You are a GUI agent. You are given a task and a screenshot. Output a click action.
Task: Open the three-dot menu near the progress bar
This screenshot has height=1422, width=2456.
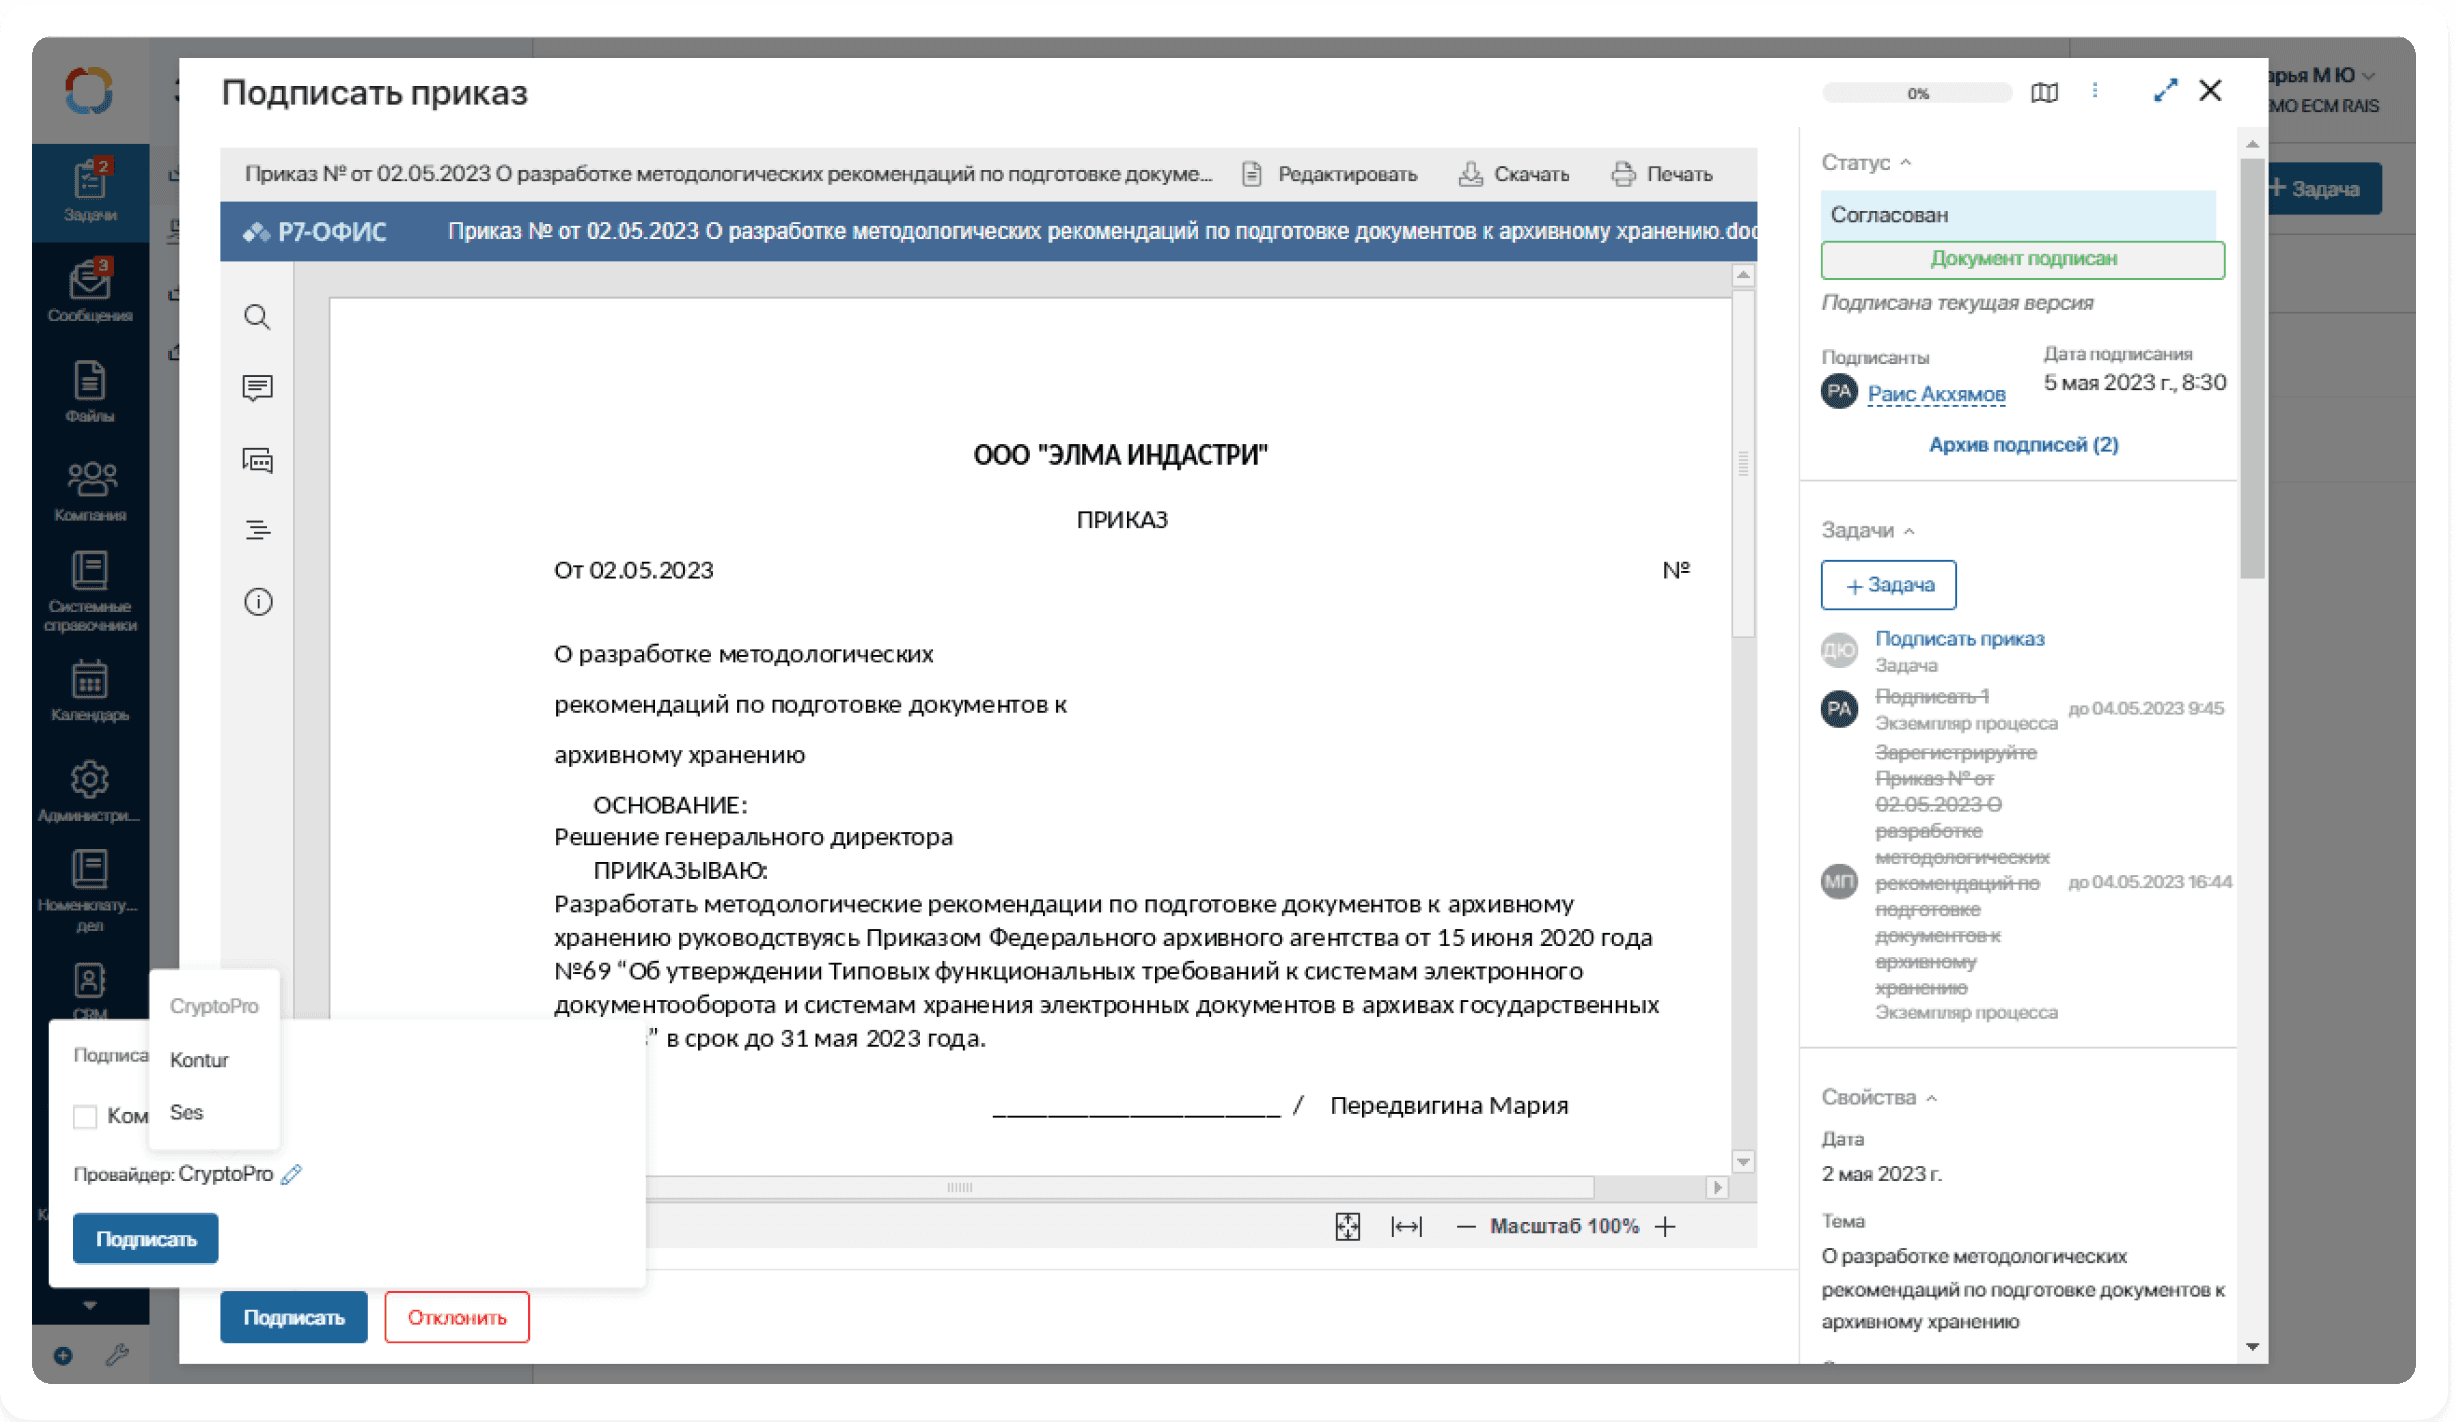click(2096, 91)
